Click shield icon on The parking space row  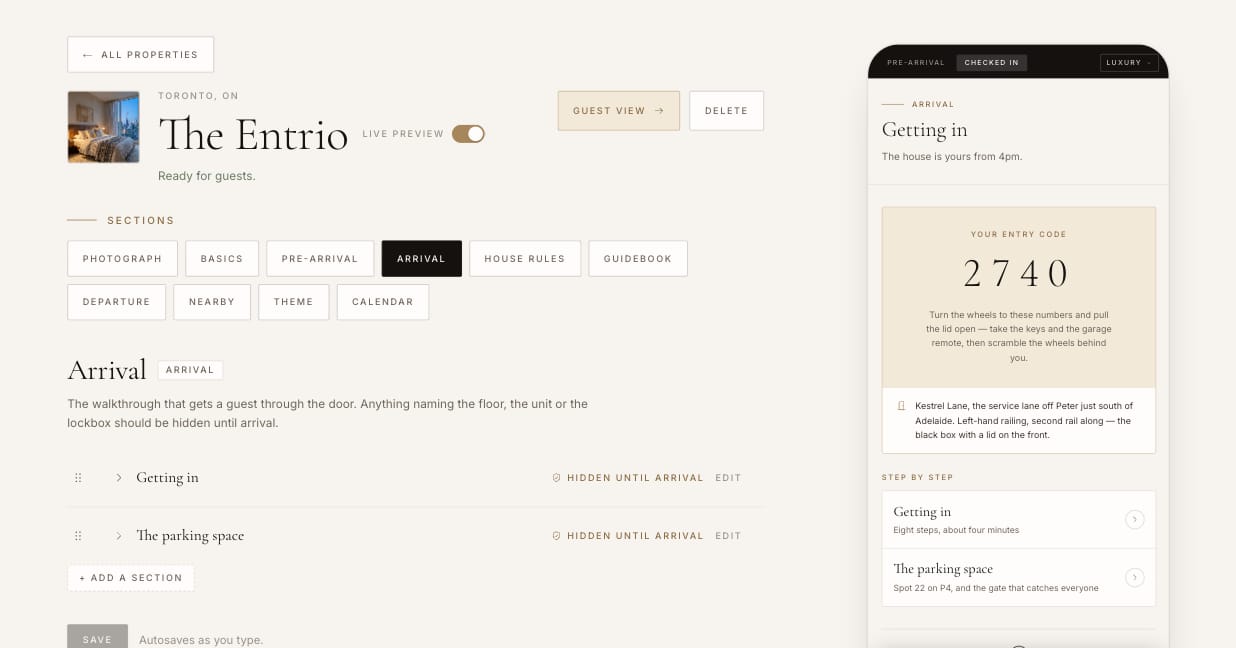pyautogui.click(x=556, y=536)
